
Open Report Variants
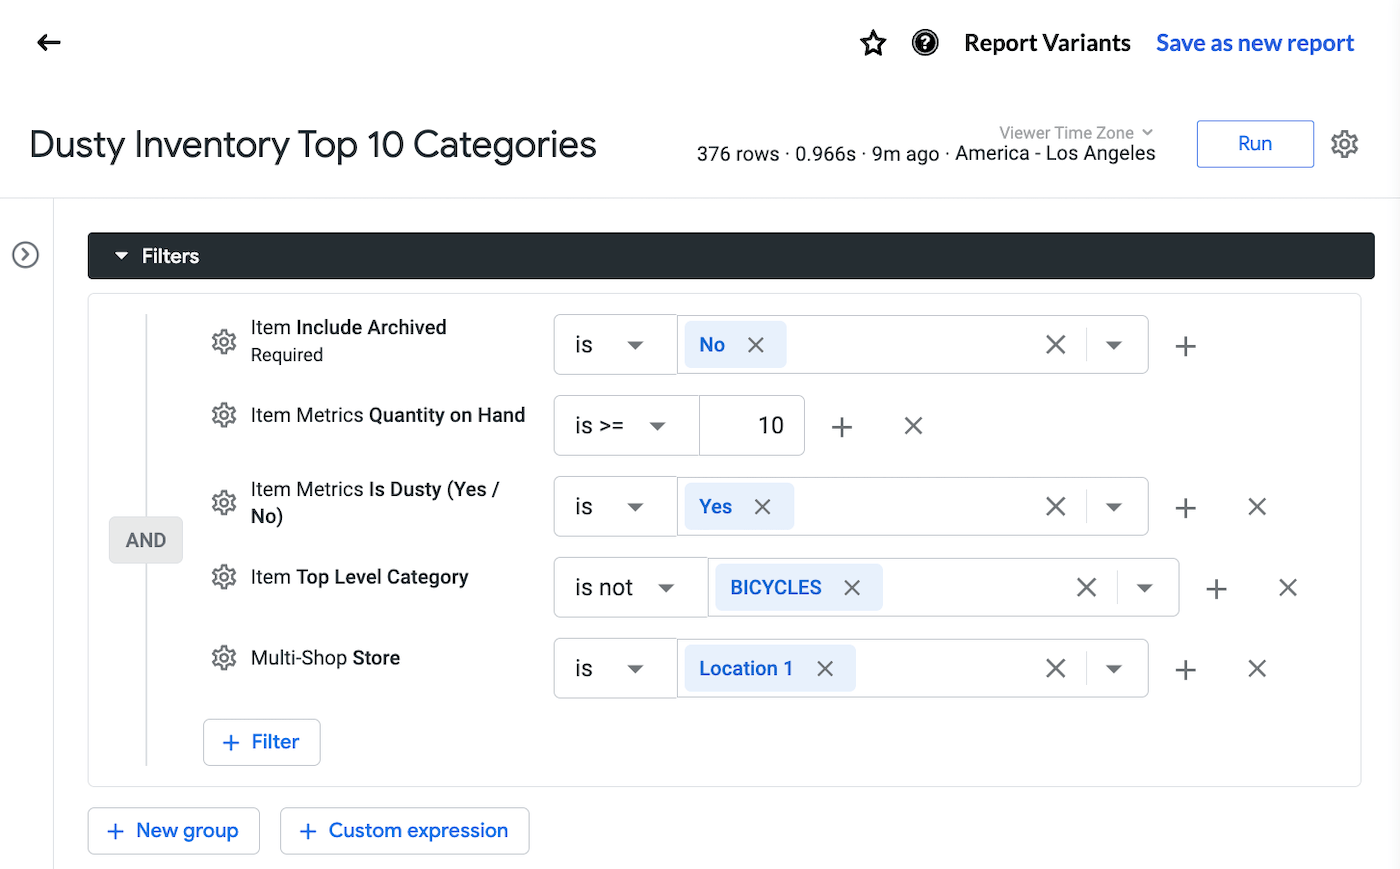(x=1047, y=43)
